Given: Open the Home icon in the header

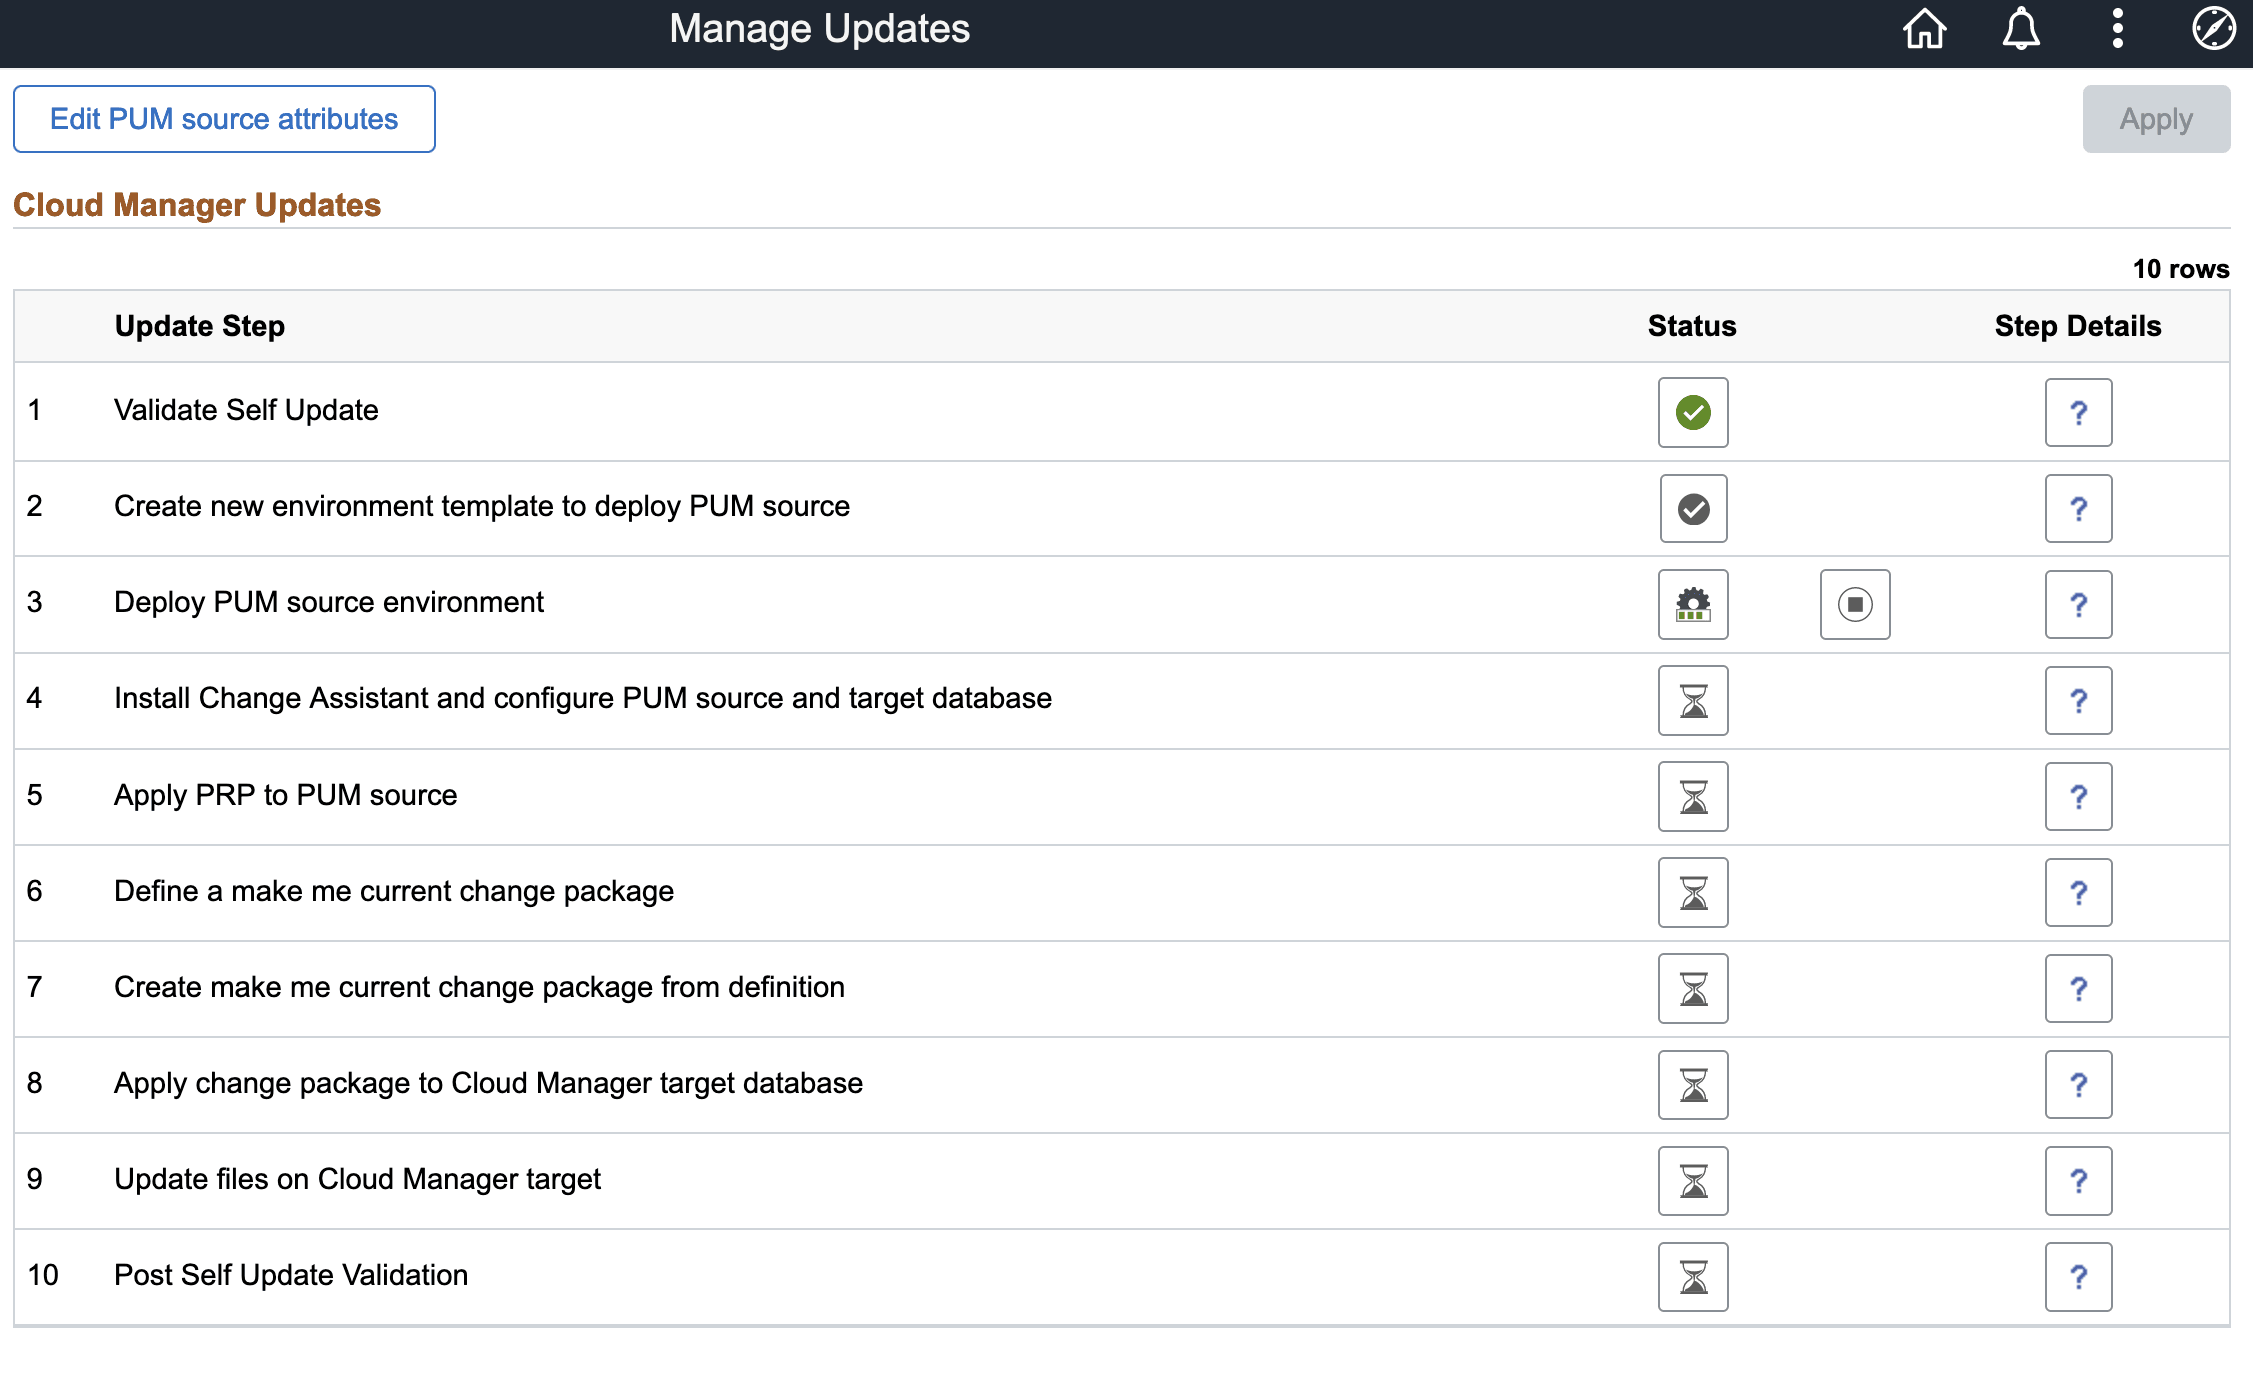Looking at the screenshot, I should point(1923,29).
